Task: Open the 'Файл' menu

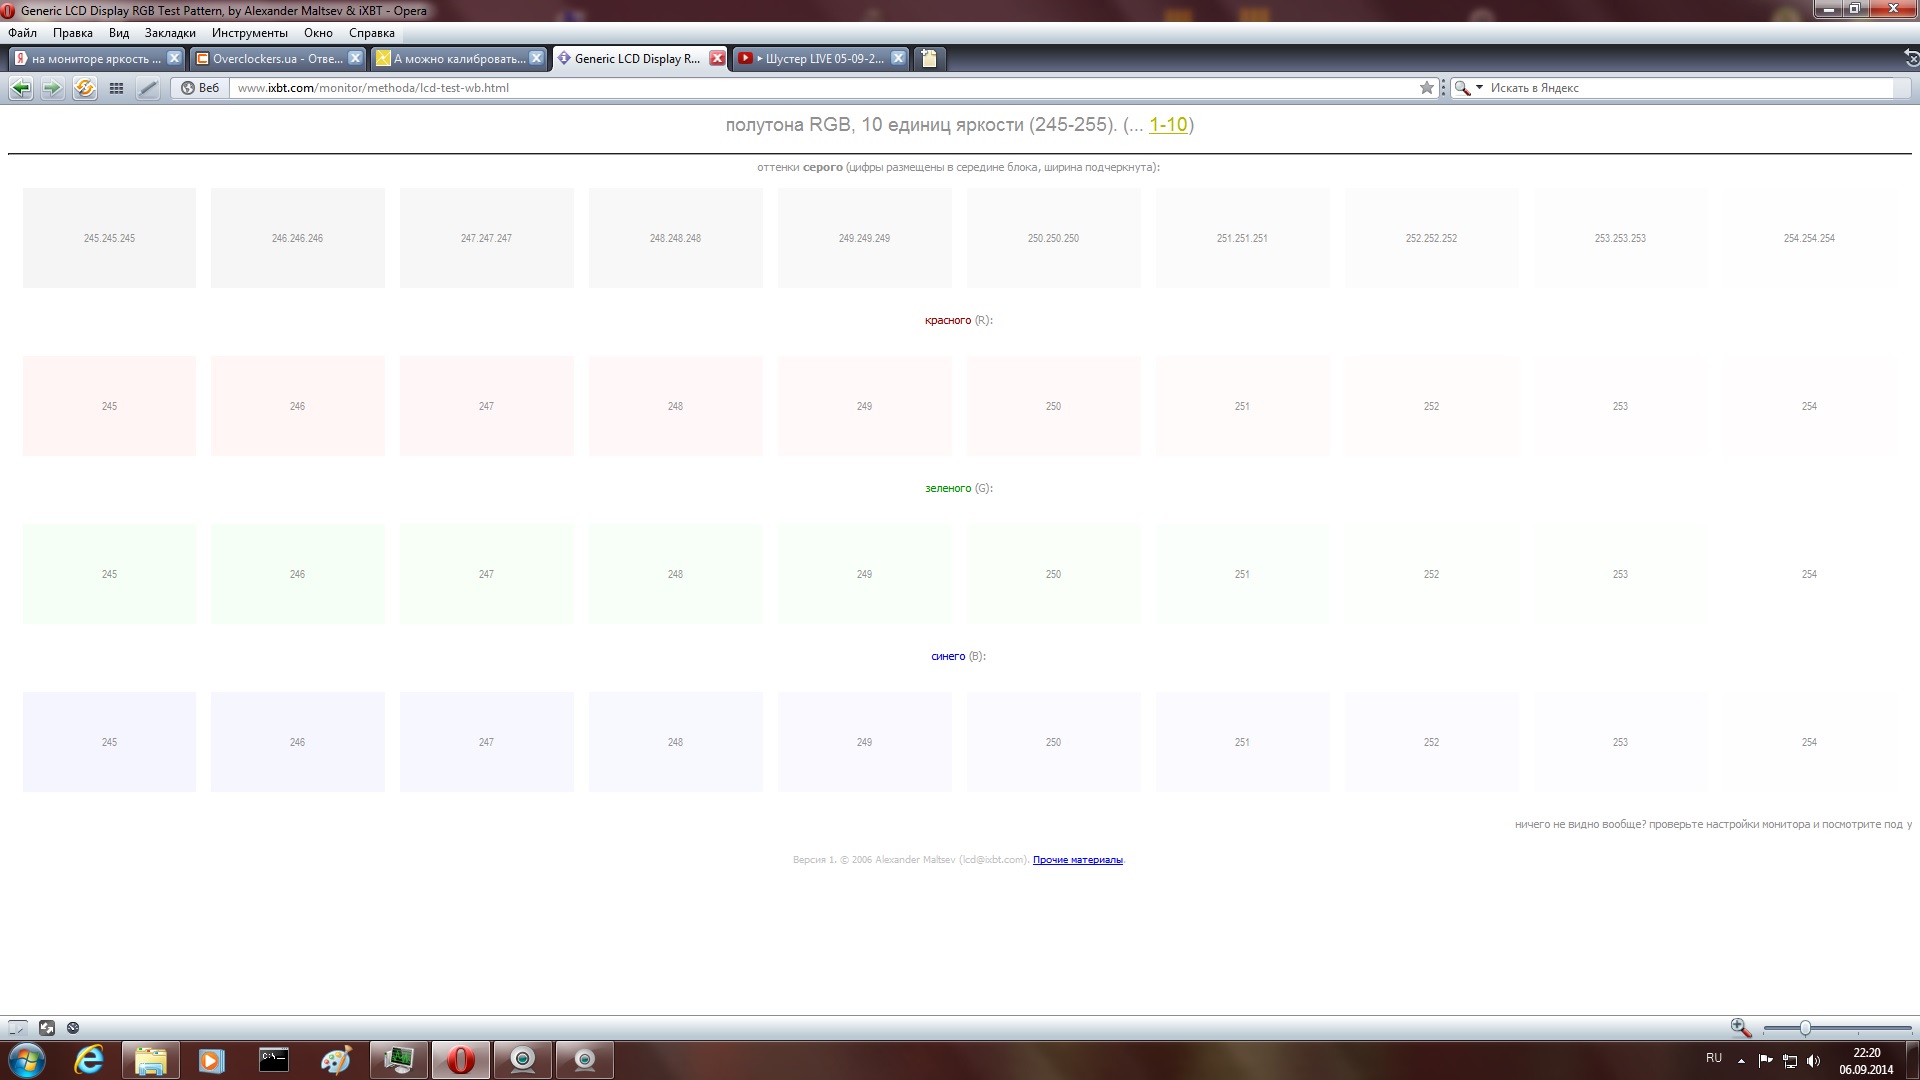Action: [x=22, y=33]
